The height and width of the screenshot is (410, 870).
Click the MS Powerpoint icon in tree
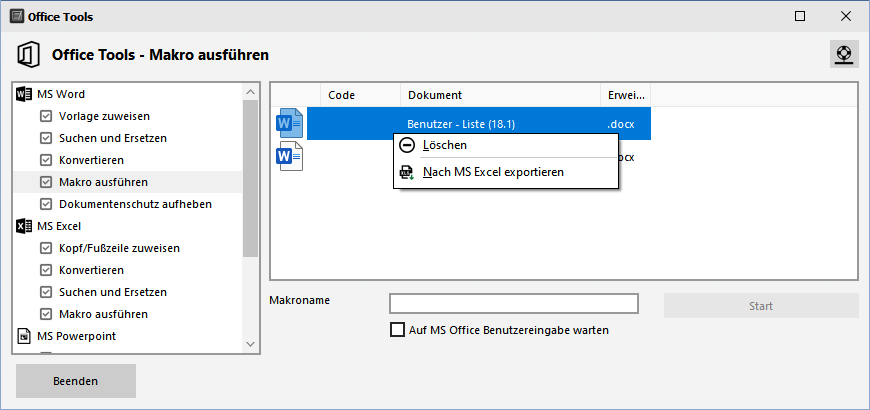[24, 336]
